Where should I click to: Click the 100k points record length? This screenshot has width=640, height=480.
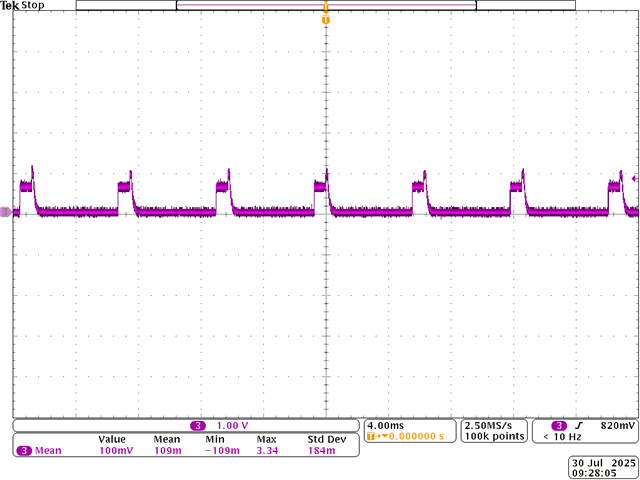[494, 436]
